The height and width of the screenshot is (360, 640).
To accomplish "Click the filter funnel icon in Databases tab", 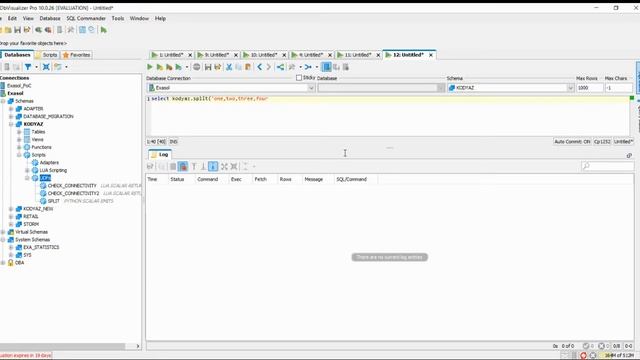I will coord(28,67).
